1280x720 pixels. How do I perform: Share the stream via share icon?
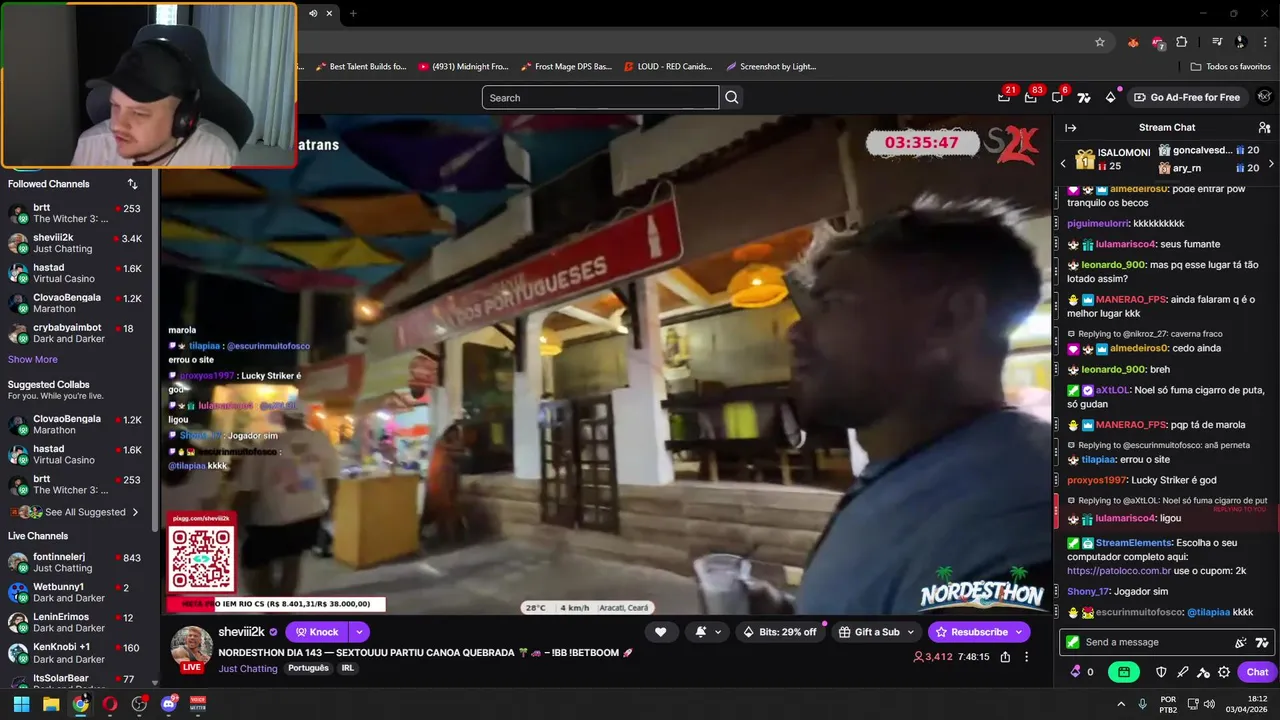(x=1005, y=657)
